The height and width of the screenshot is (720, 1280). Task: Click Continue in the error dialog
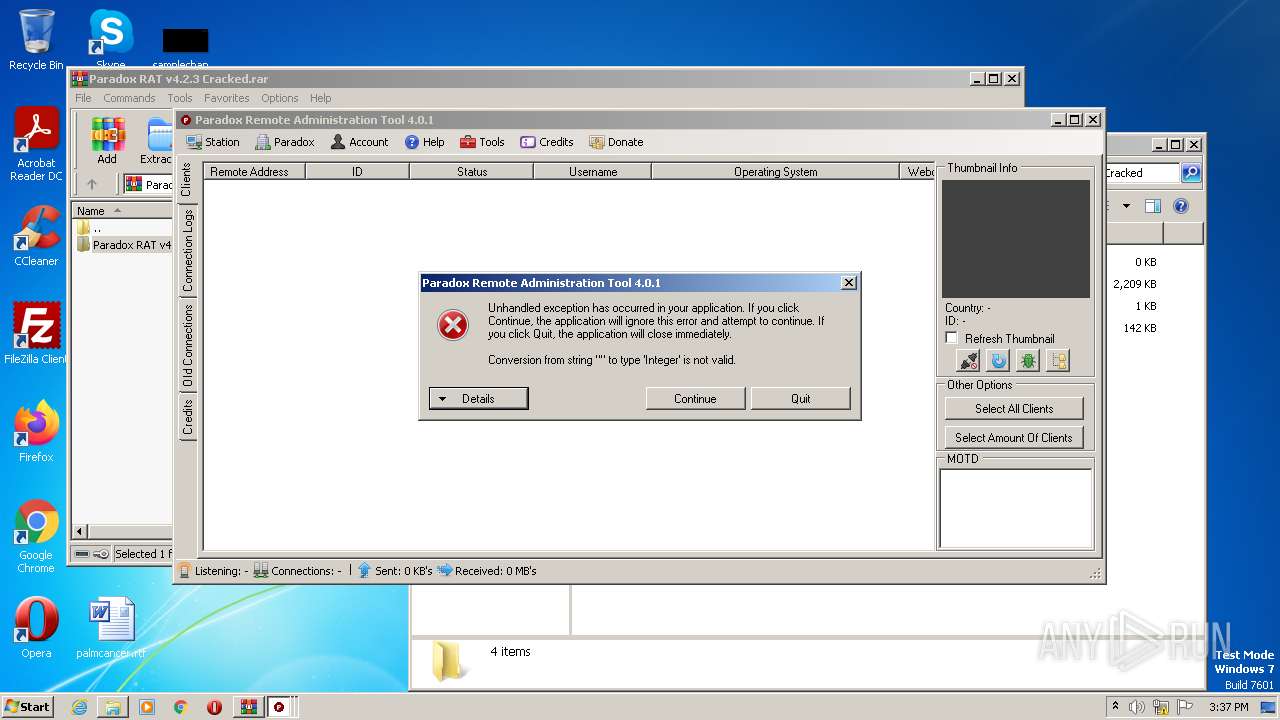695,398
